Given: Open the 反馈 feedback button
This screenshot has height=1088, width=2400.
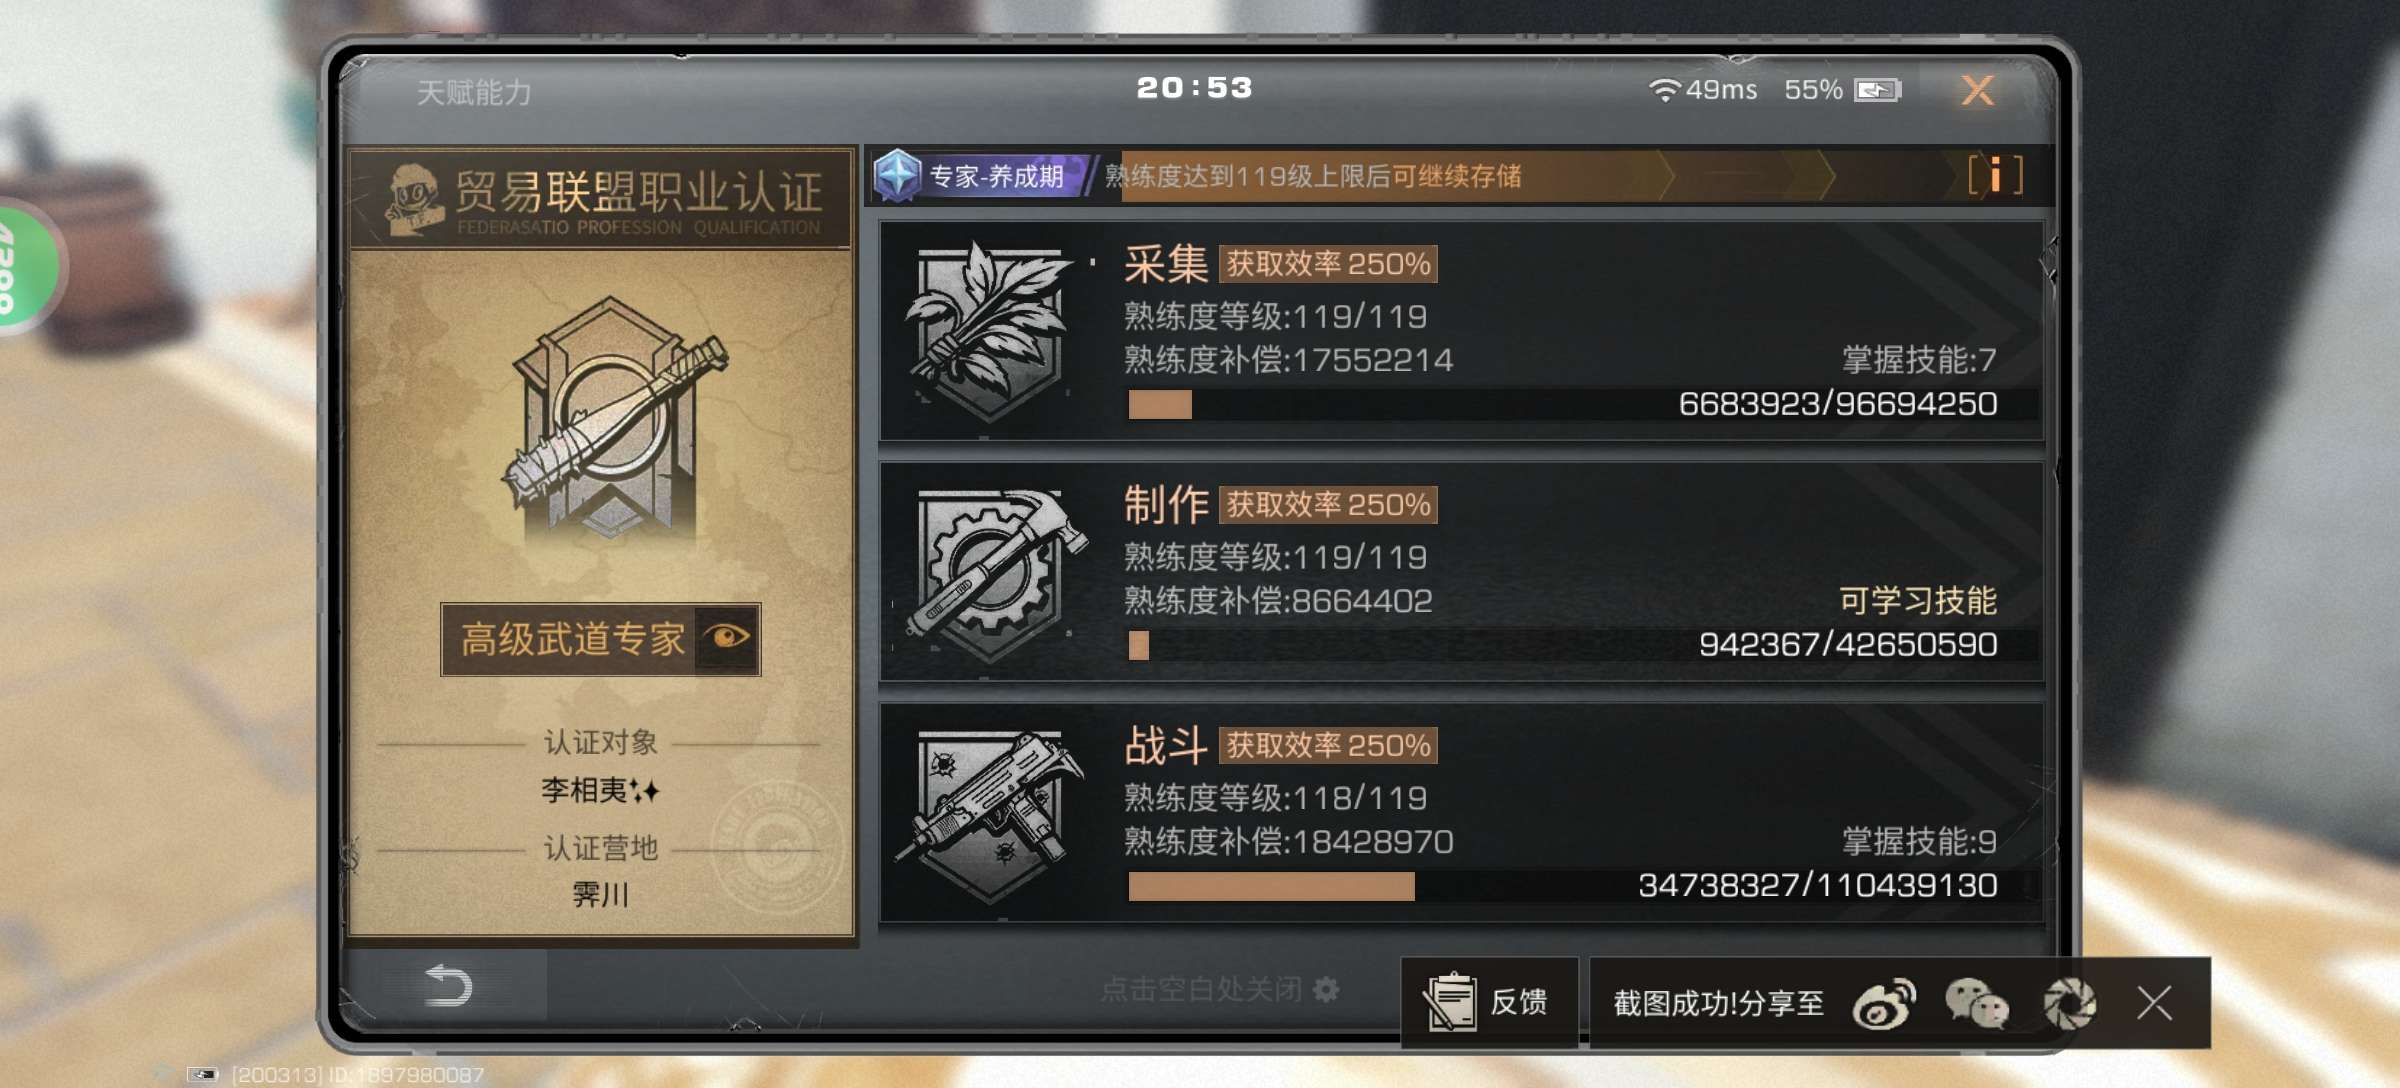Looking at the screenshot, I should pos(1489,1002).
